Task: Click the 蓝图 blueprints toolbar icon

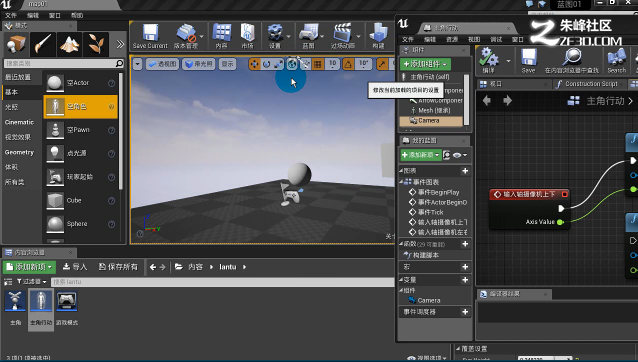Action: tap(309, 33)
